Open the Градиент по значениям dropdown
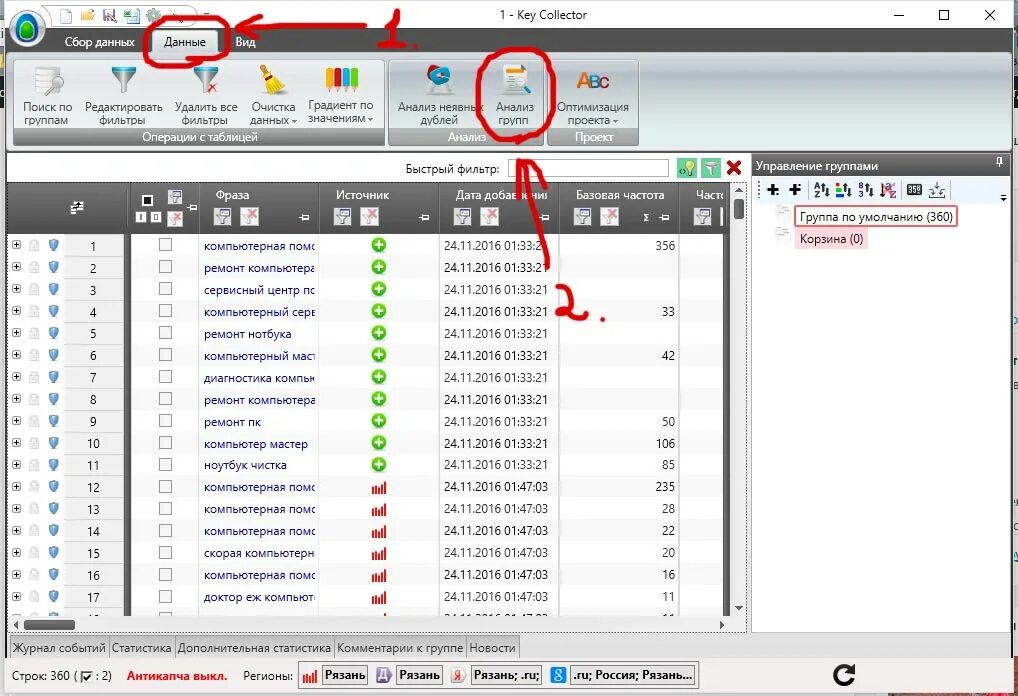The width and height of the screenshot is (1018, 696). [x=341, y=95]
